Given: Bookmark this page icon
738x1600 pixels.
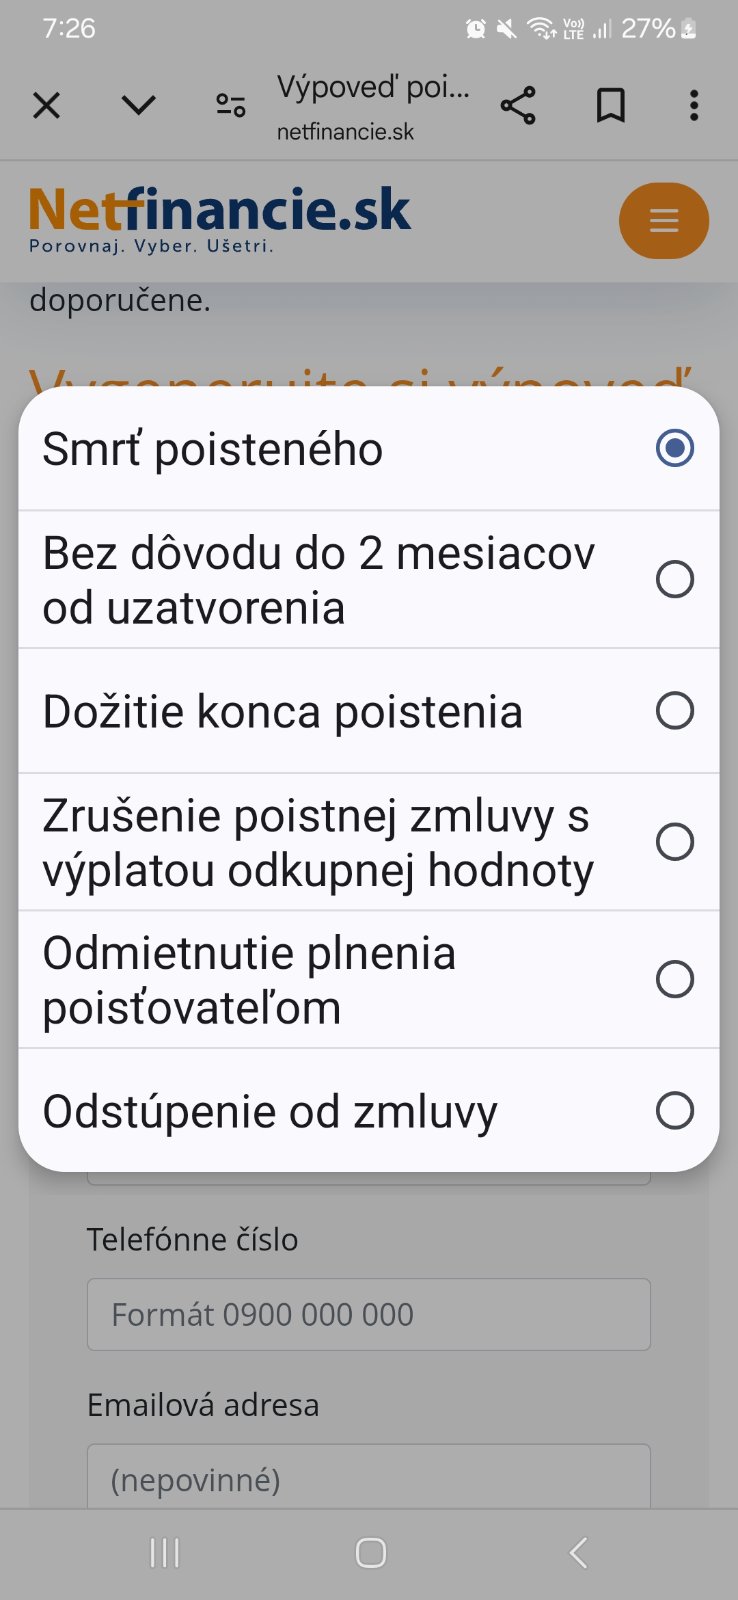Looking at the screenshot, I should tap(611, 105).
